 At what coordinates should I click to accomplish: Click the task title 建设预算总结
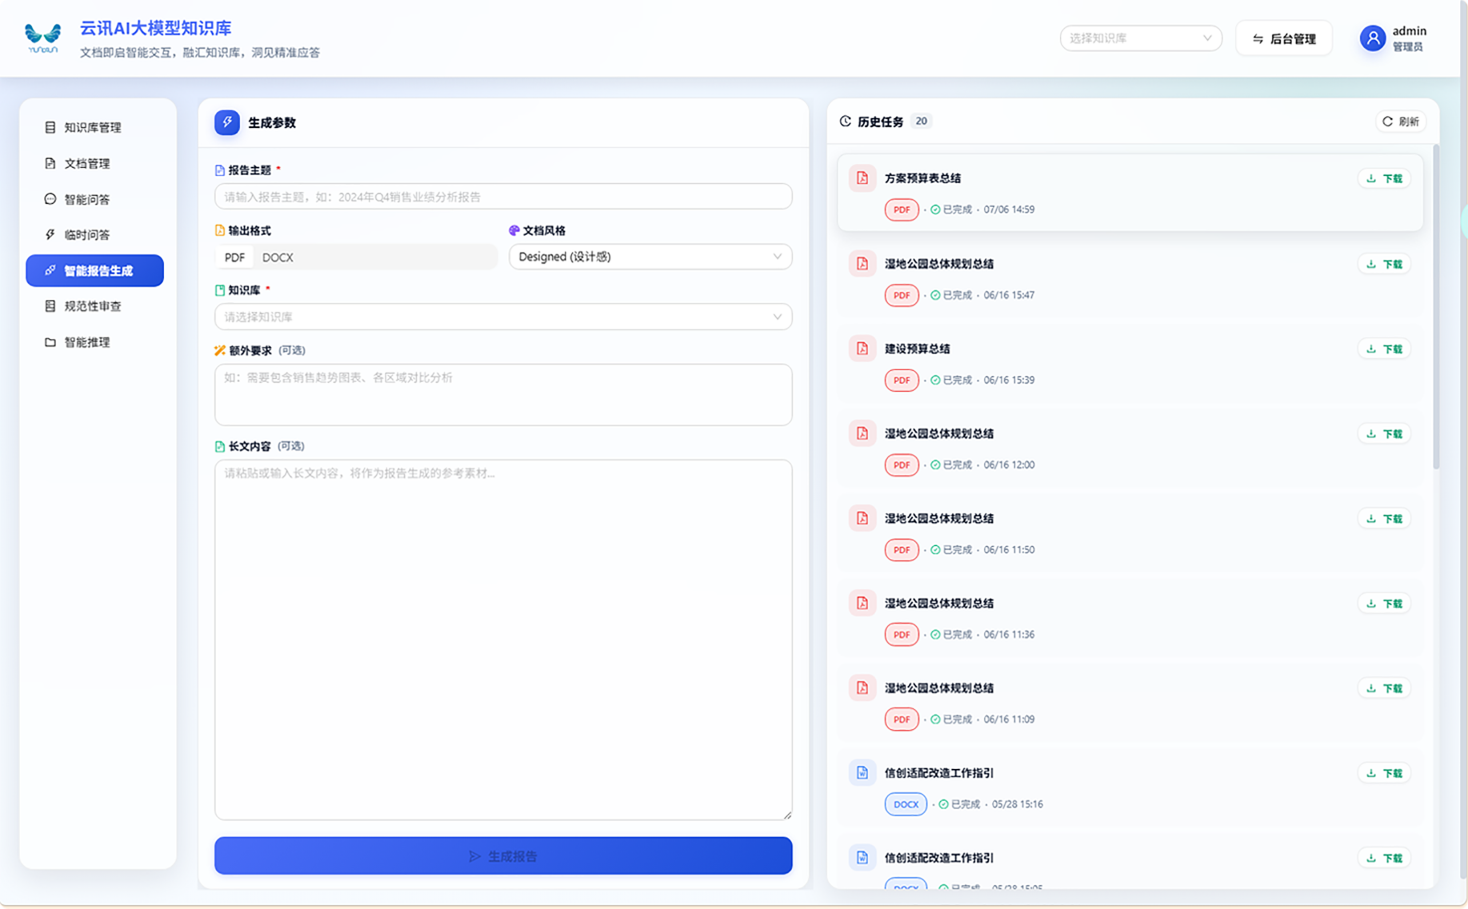[917, 349]
